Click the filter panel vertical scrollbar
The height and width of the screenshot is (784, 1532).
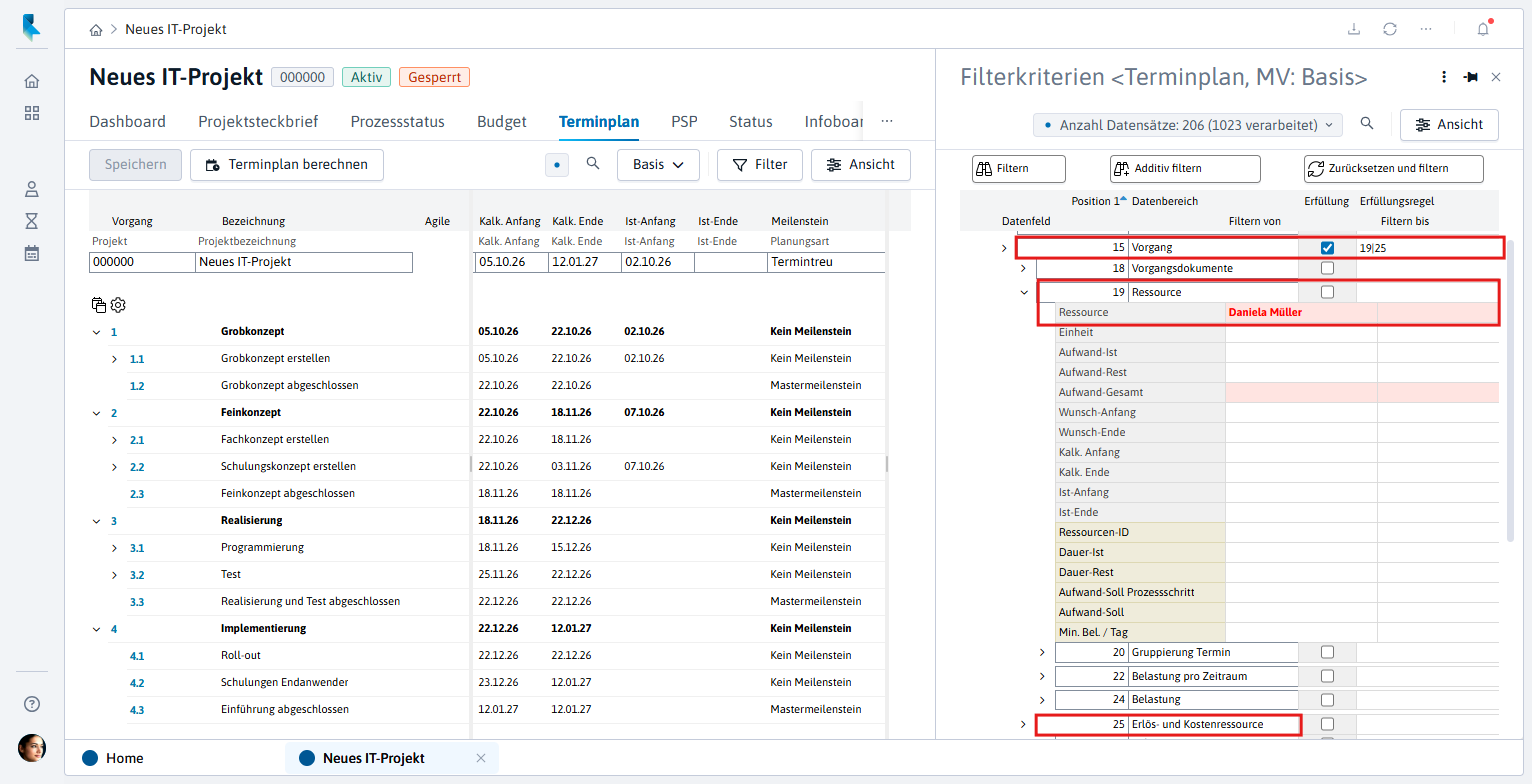[1511, 390]
